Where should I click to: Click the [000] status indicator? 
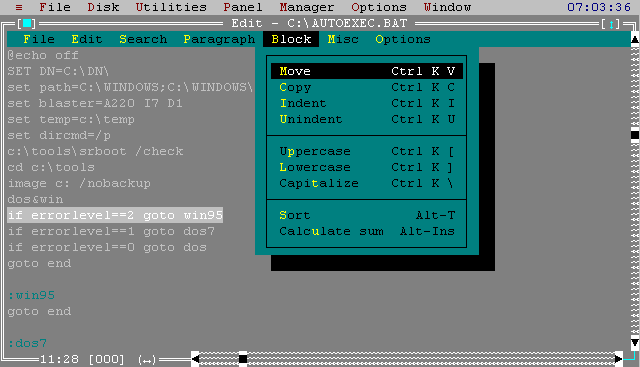tap(107, 359)
